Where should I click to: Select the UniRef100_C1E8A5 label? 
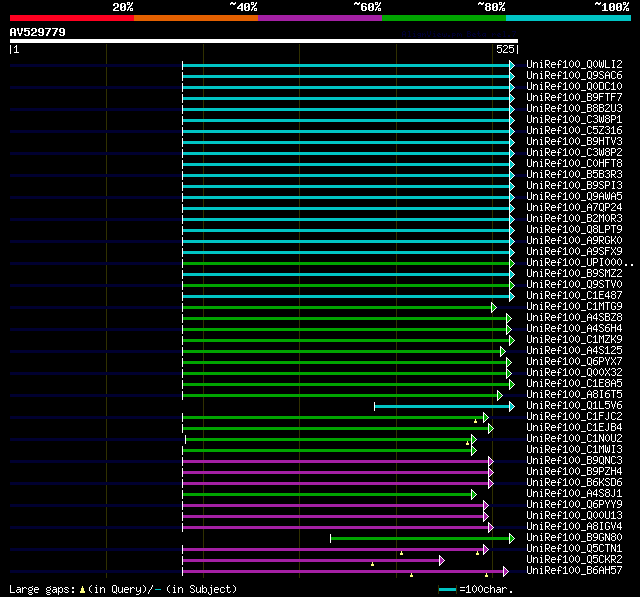(x=574, y=384)
